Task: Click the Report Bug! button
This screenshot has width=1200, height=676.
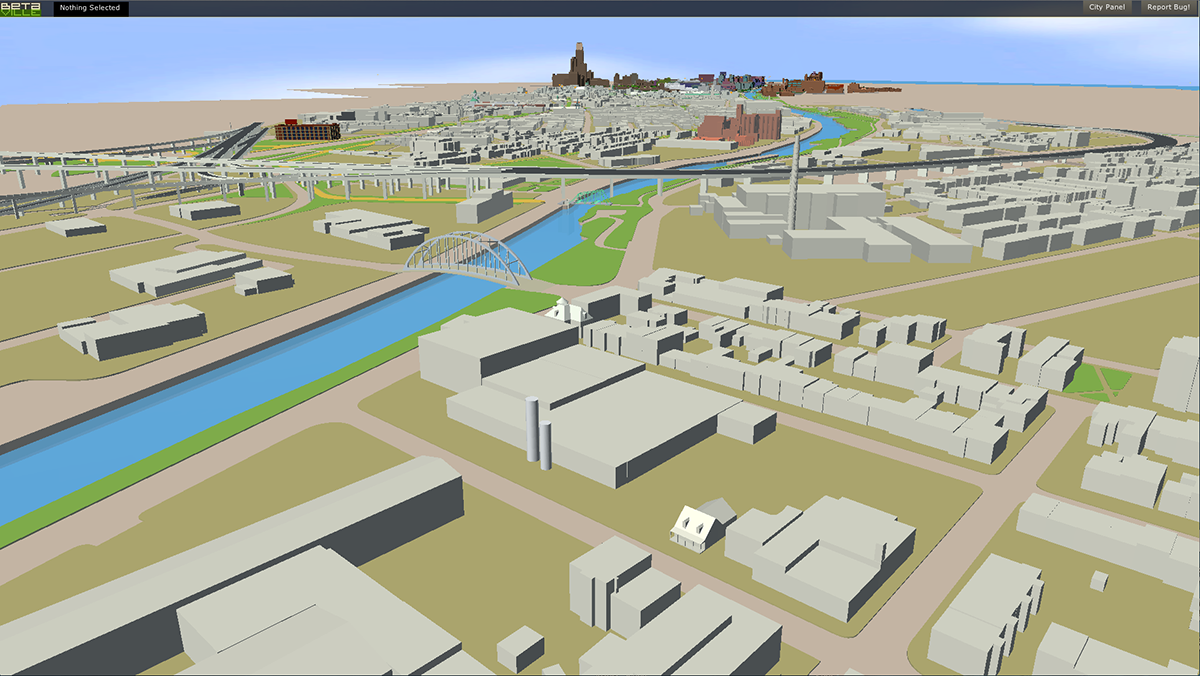Action: [1167, 7]
